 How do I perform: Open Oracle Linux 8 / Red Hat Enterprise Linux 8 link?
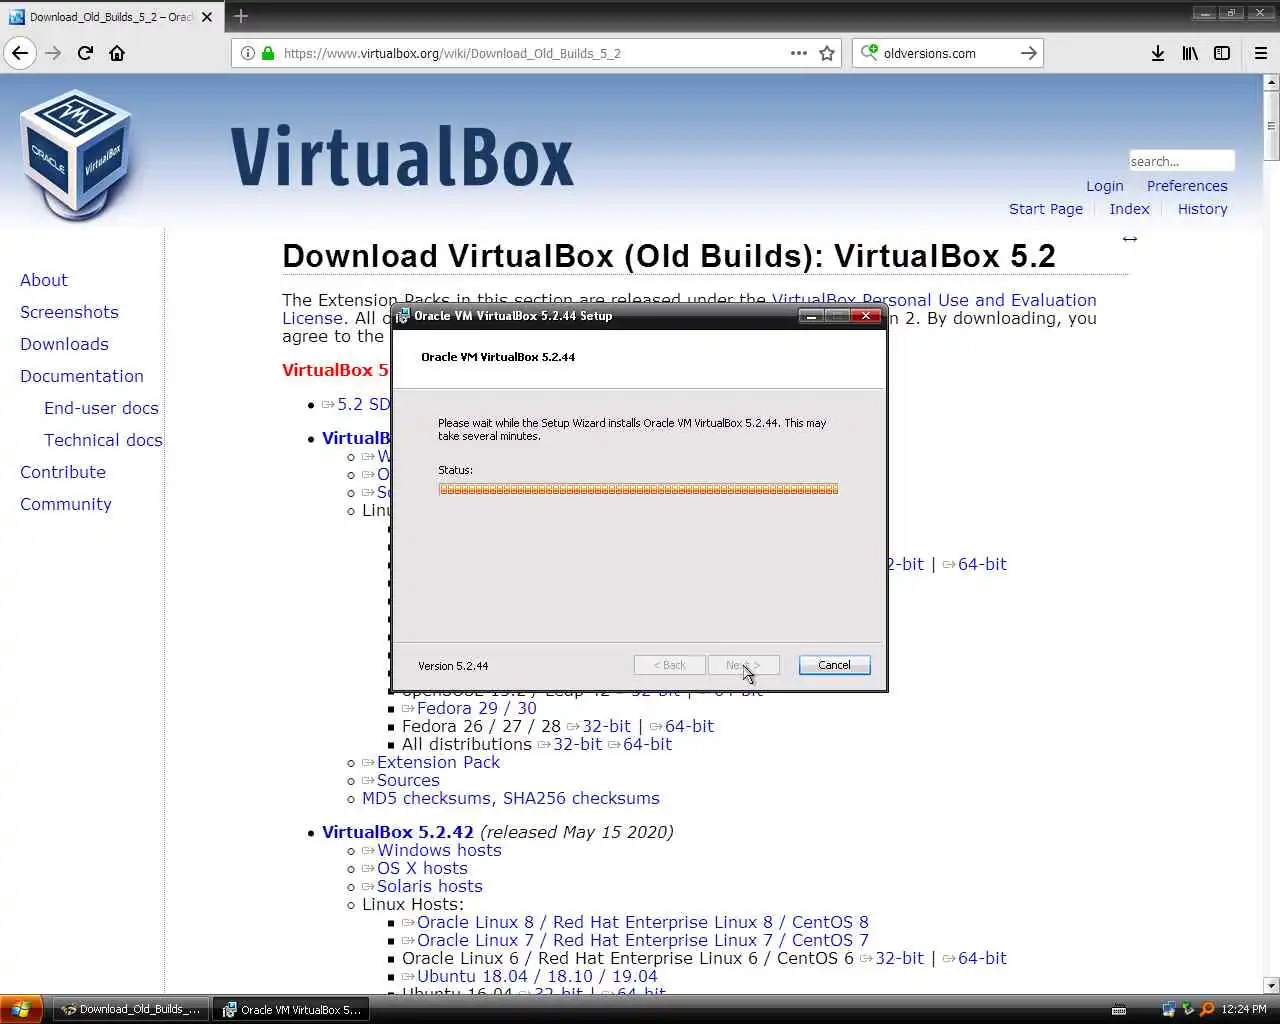point(643,922)
